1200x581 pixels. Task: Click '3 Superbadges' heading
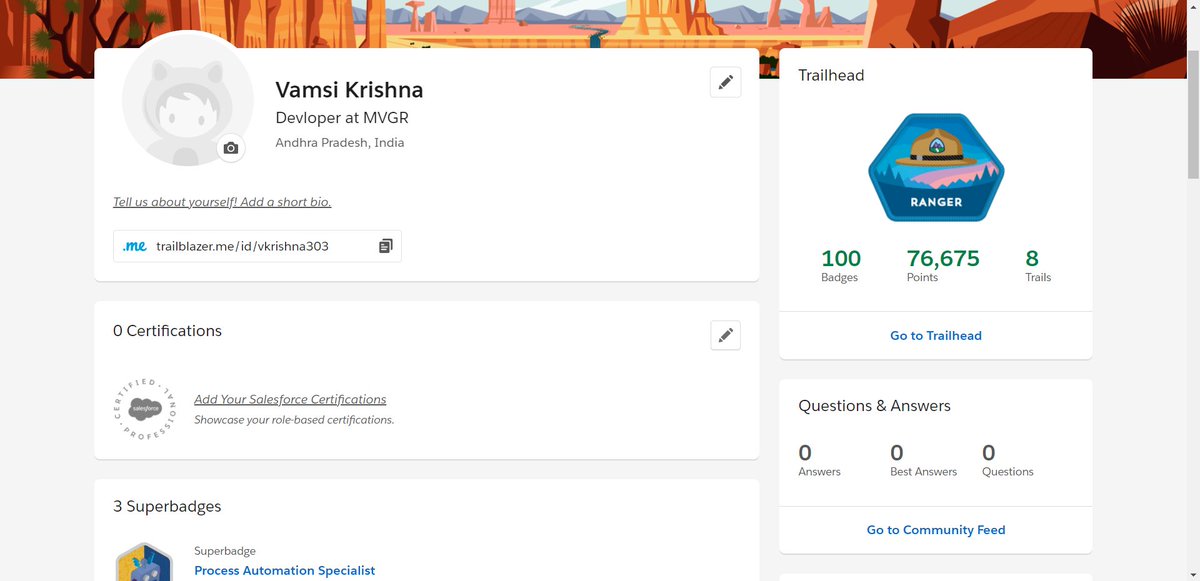[x=167, y=506]
